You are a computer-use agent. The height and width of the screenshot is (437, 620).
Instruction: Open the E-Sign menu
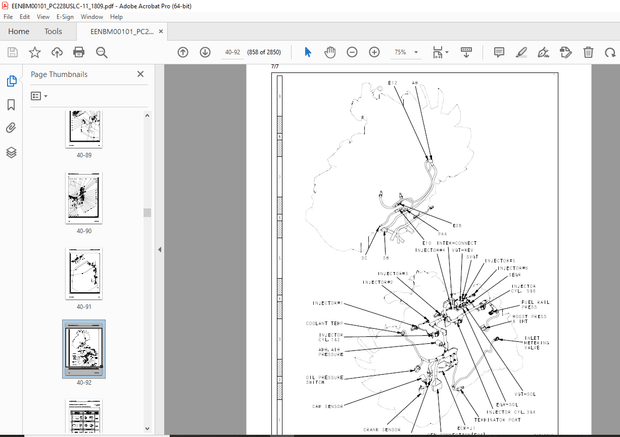(65, 17)
